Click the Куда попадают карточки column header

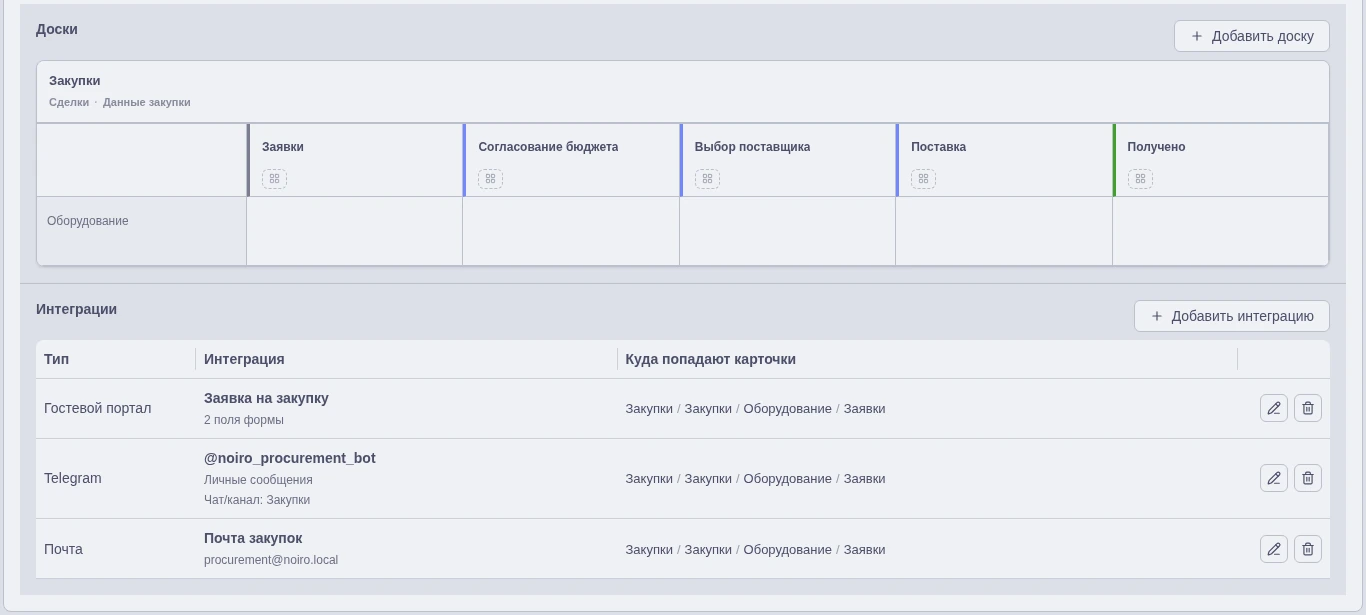click(710, 359)
